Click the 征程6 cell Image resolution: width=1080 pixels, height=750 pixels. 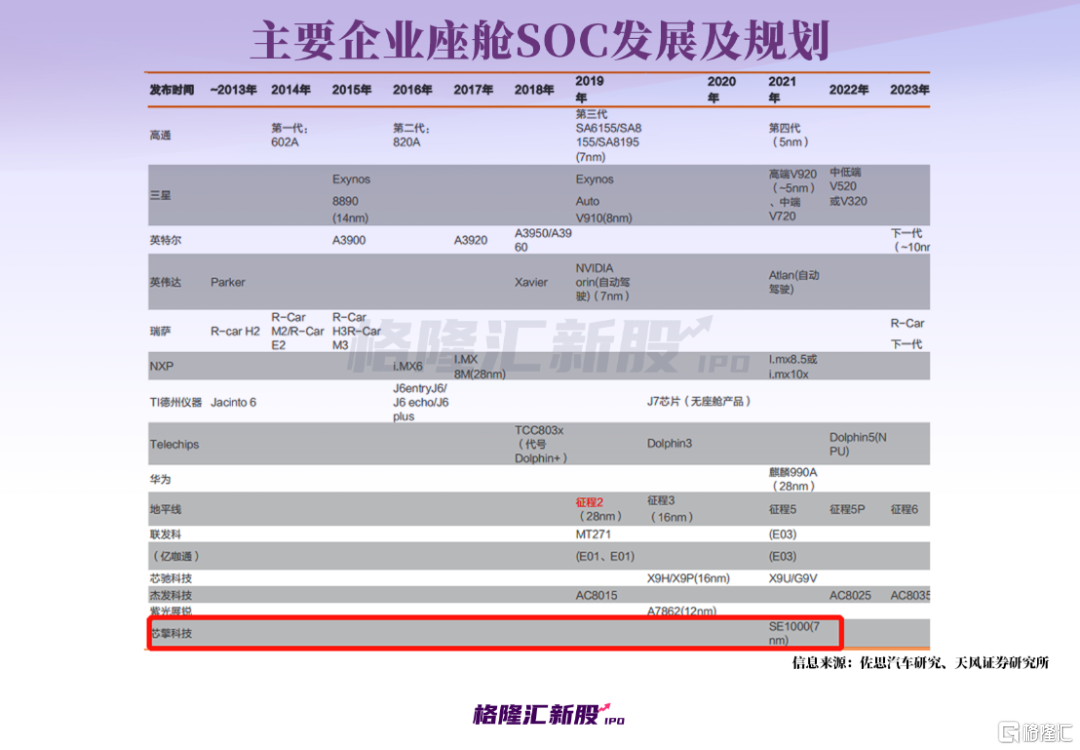click(904, 510)
